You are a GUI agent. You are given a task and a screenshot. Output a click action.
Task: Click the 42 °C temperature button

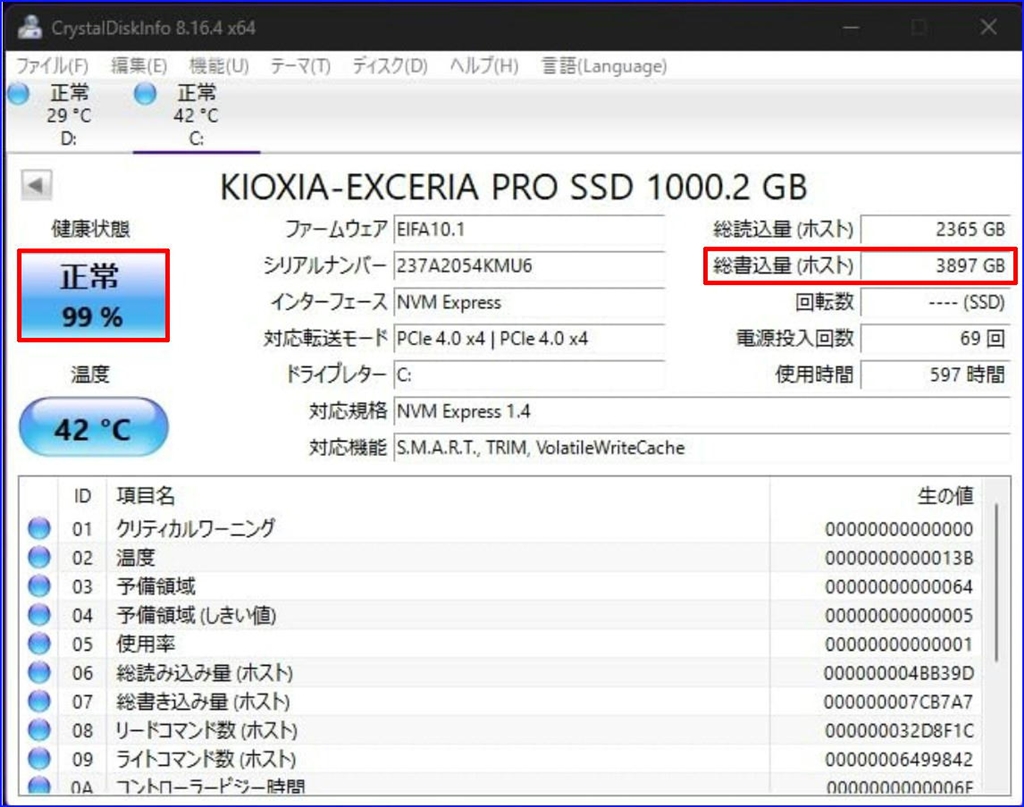[93, 427]
